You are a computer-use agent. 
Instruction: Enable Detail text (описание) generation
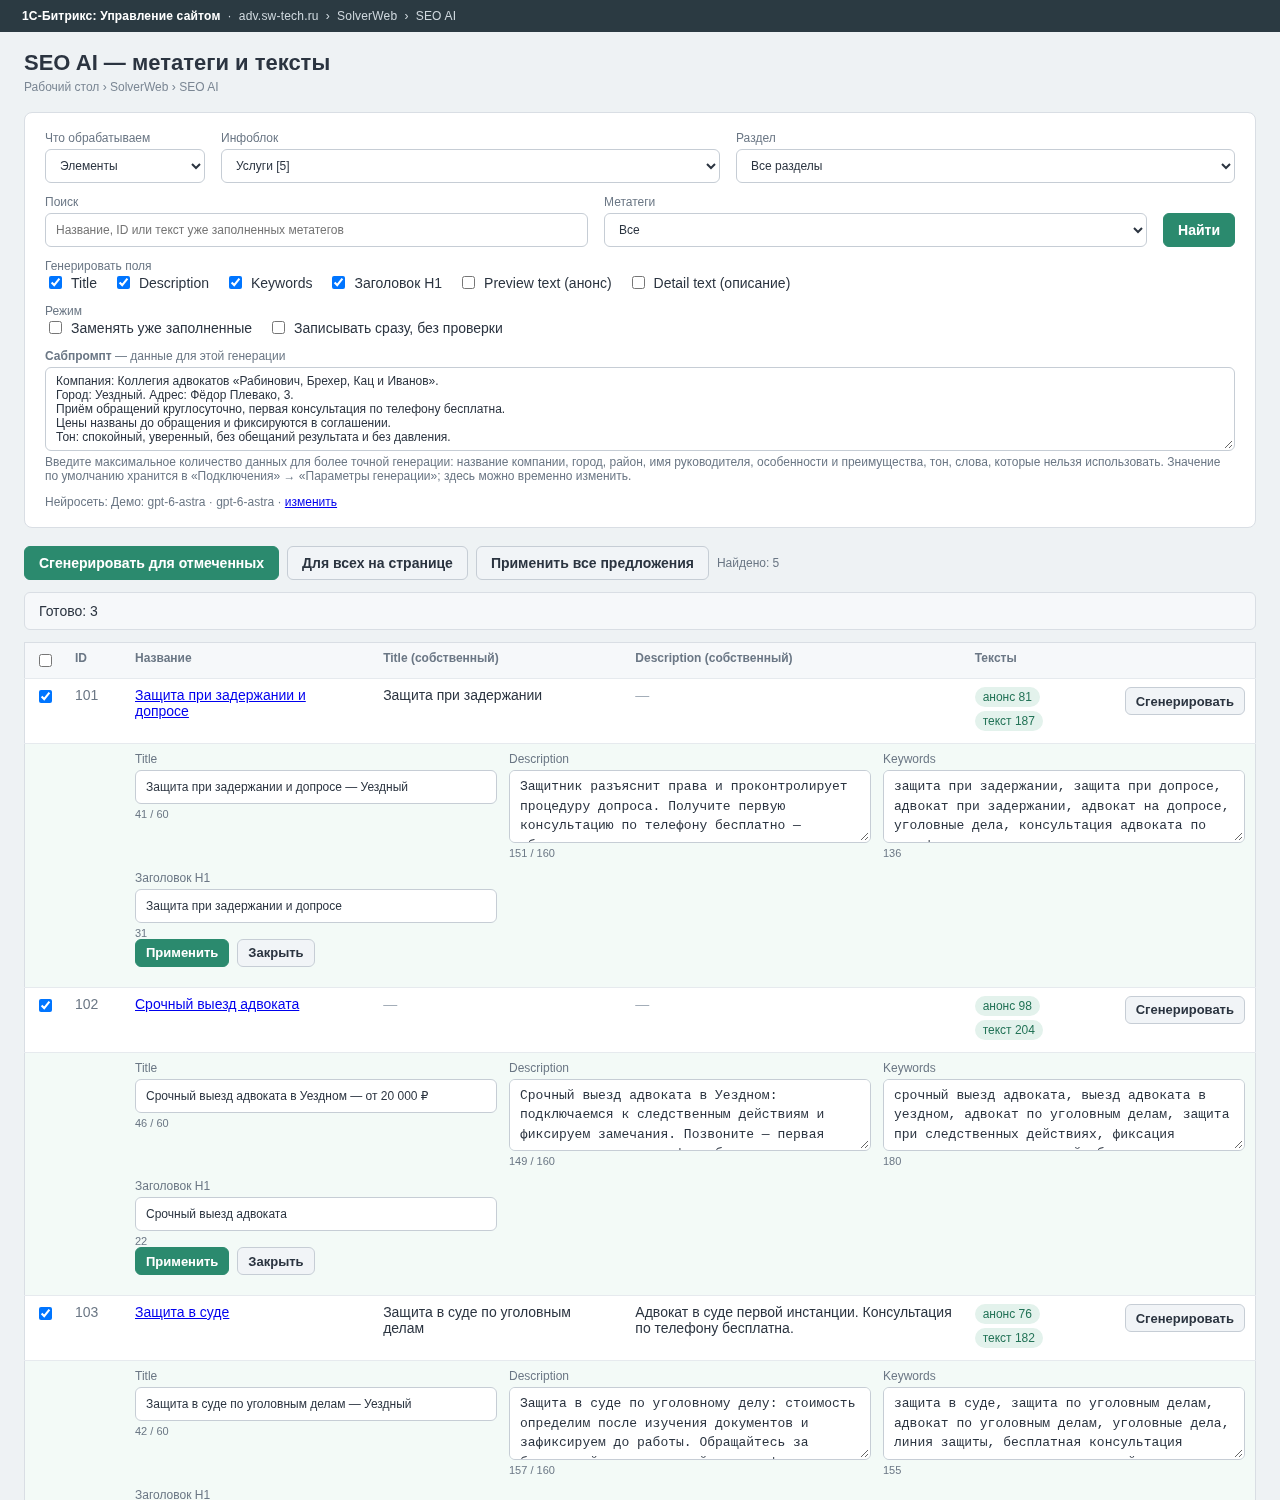[x=639, y=283]
